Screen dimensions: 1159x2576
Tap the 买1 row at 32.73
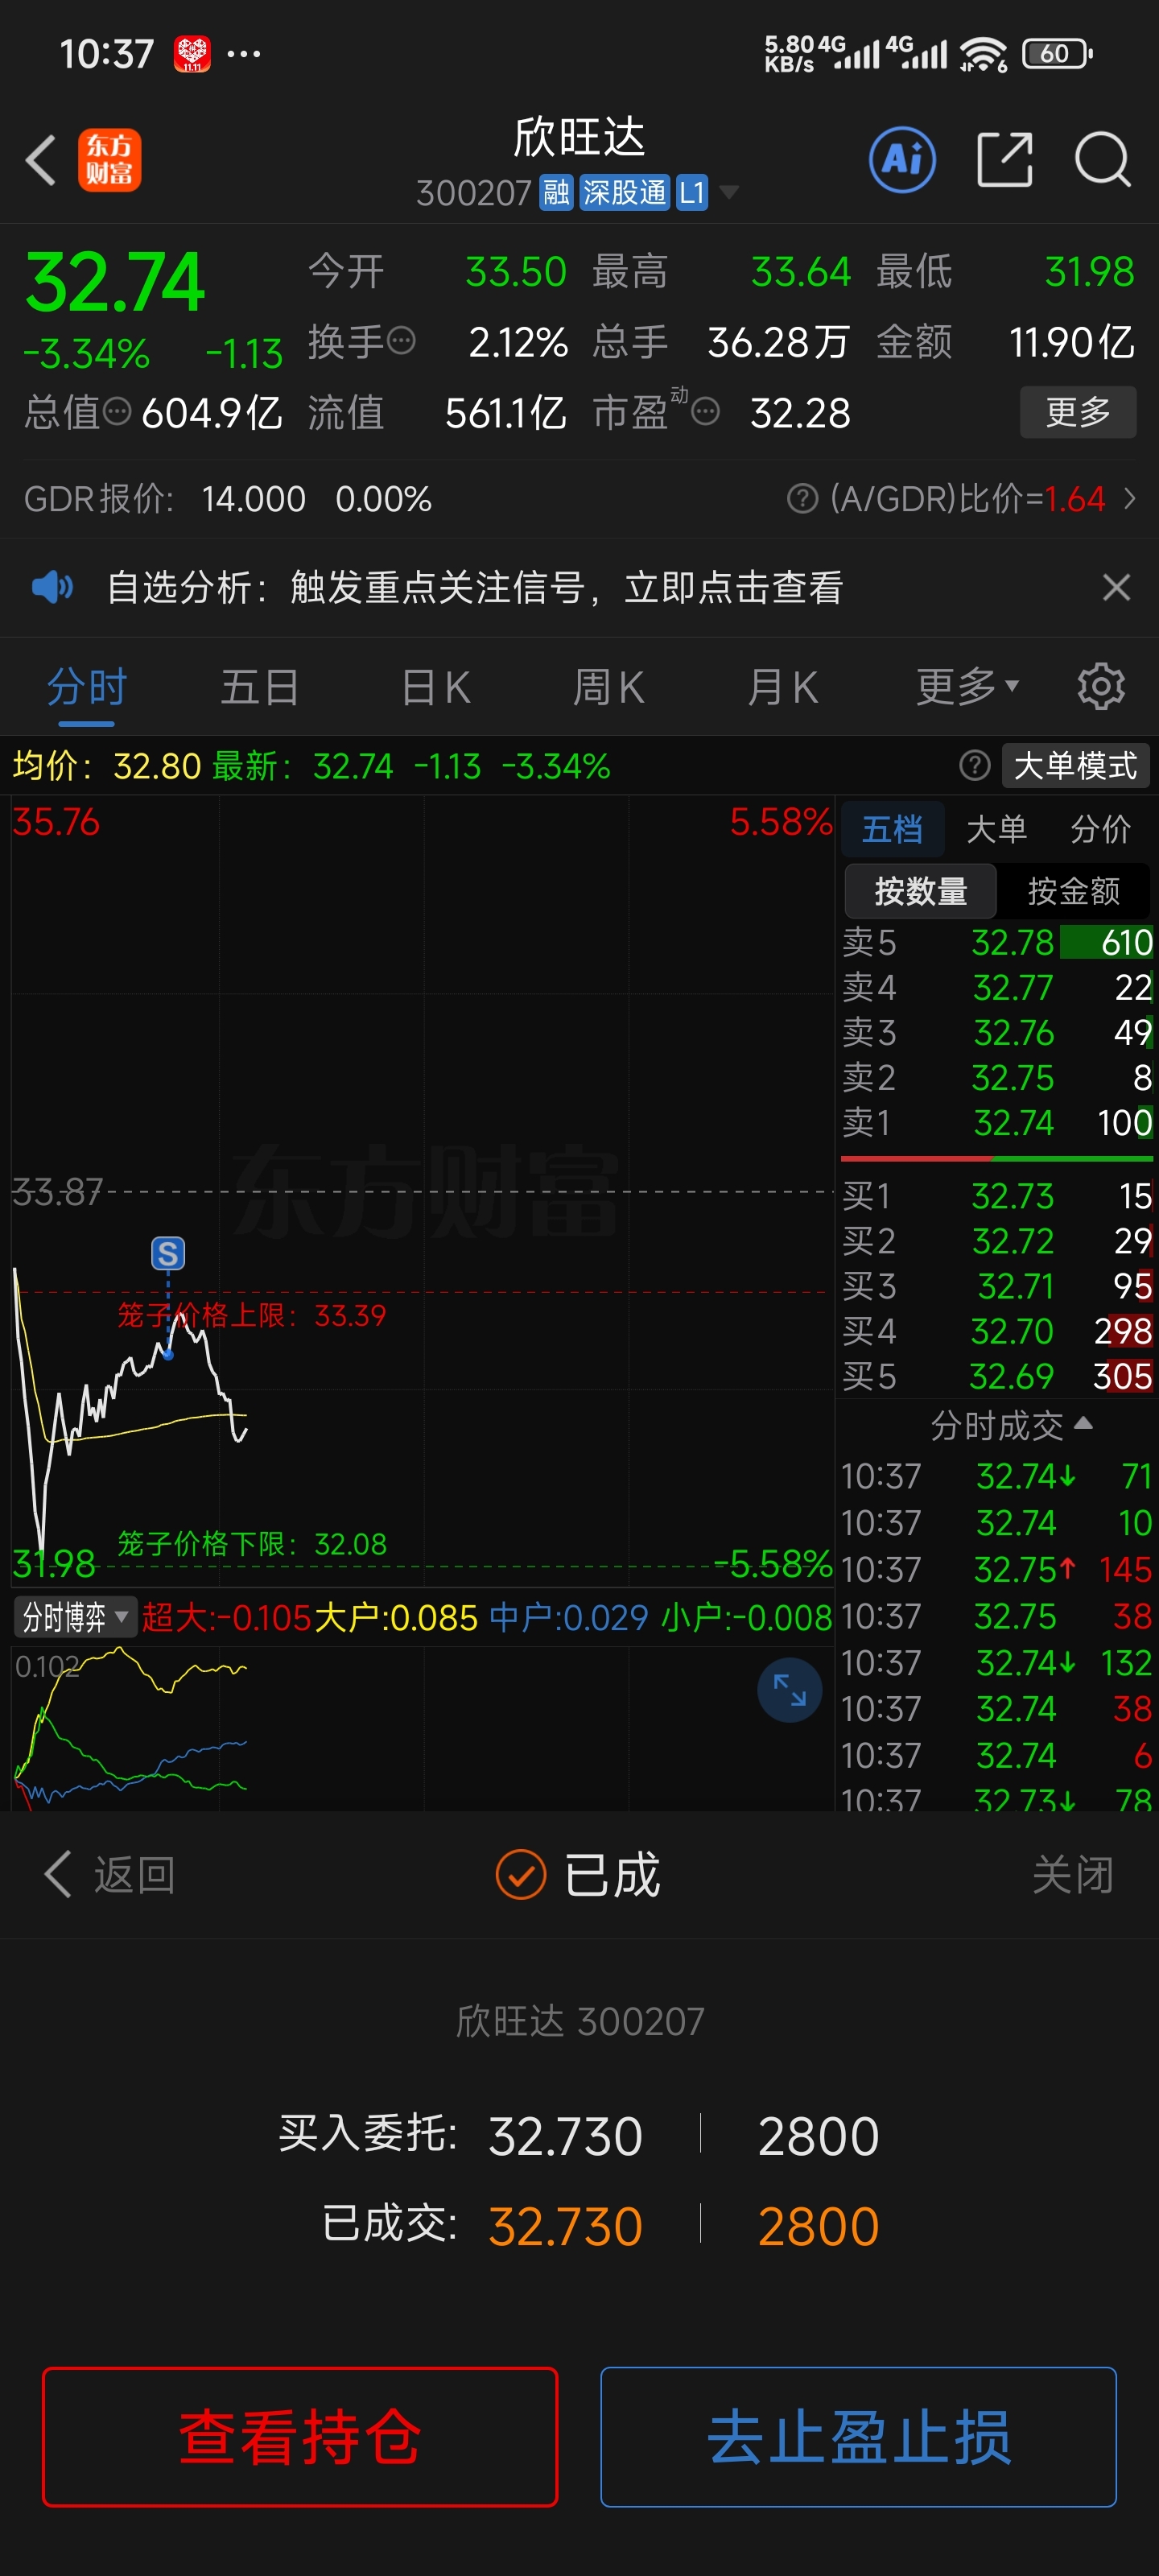997,1196
